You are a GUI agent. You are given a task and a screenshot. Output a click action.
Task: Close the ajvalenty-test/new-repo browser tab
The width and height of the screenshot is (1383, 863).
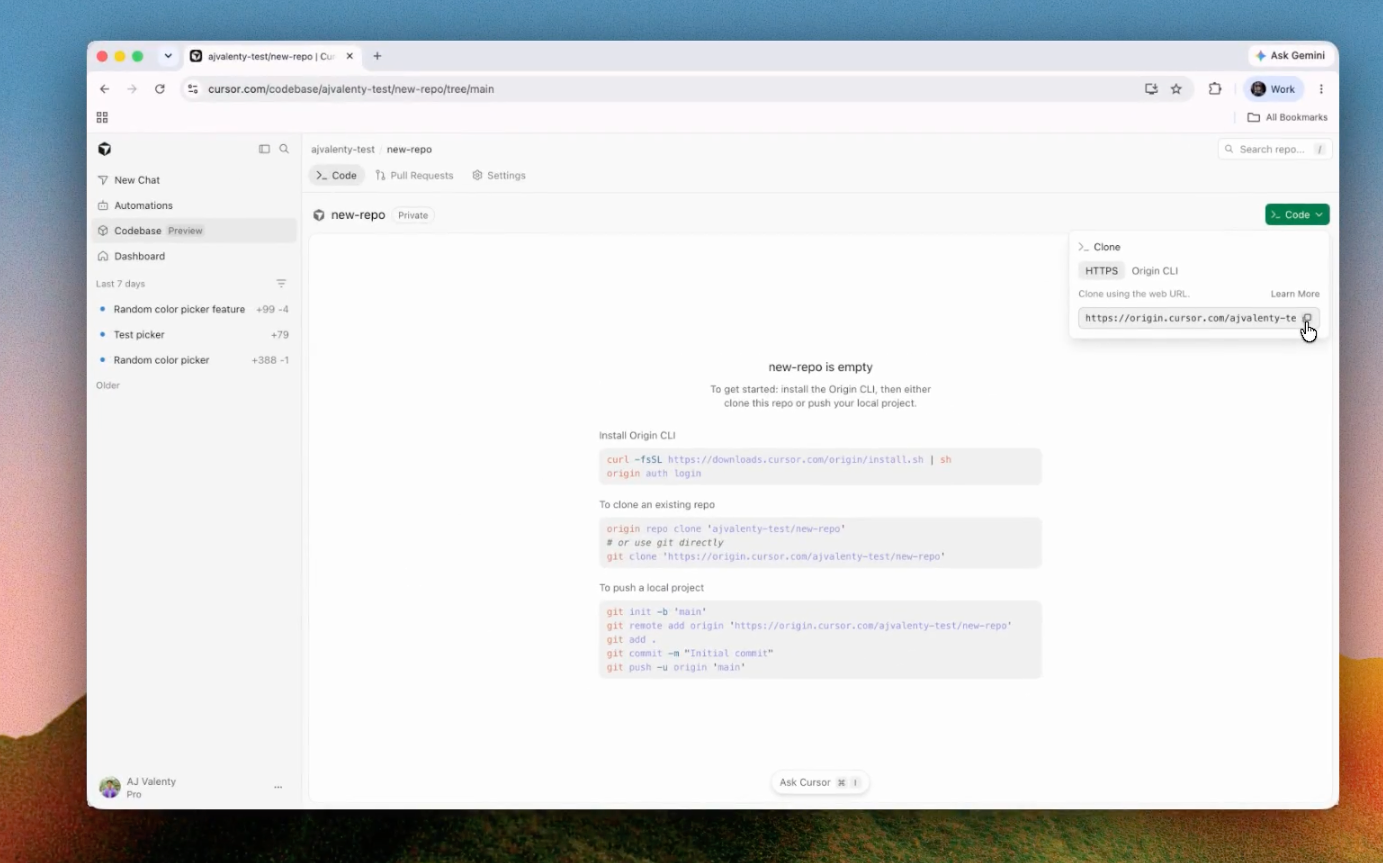[x=349, y=56]
